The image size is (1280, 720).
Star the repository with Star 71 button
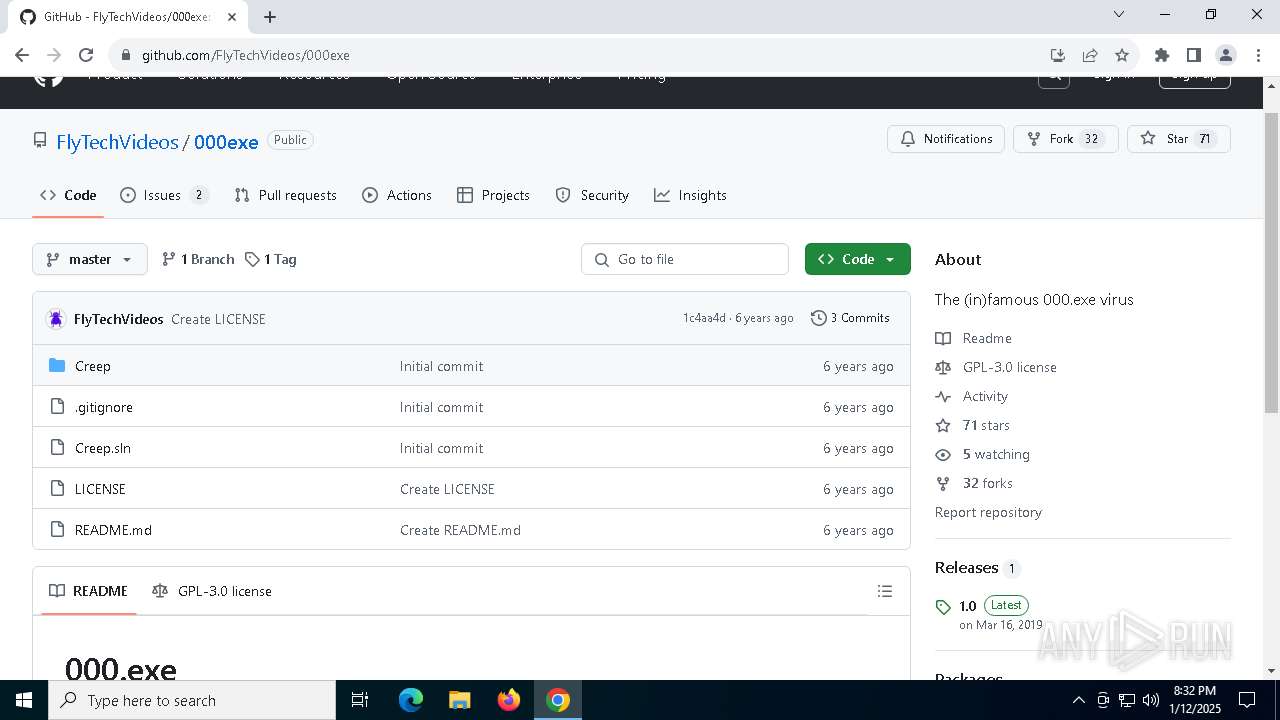1178,139
